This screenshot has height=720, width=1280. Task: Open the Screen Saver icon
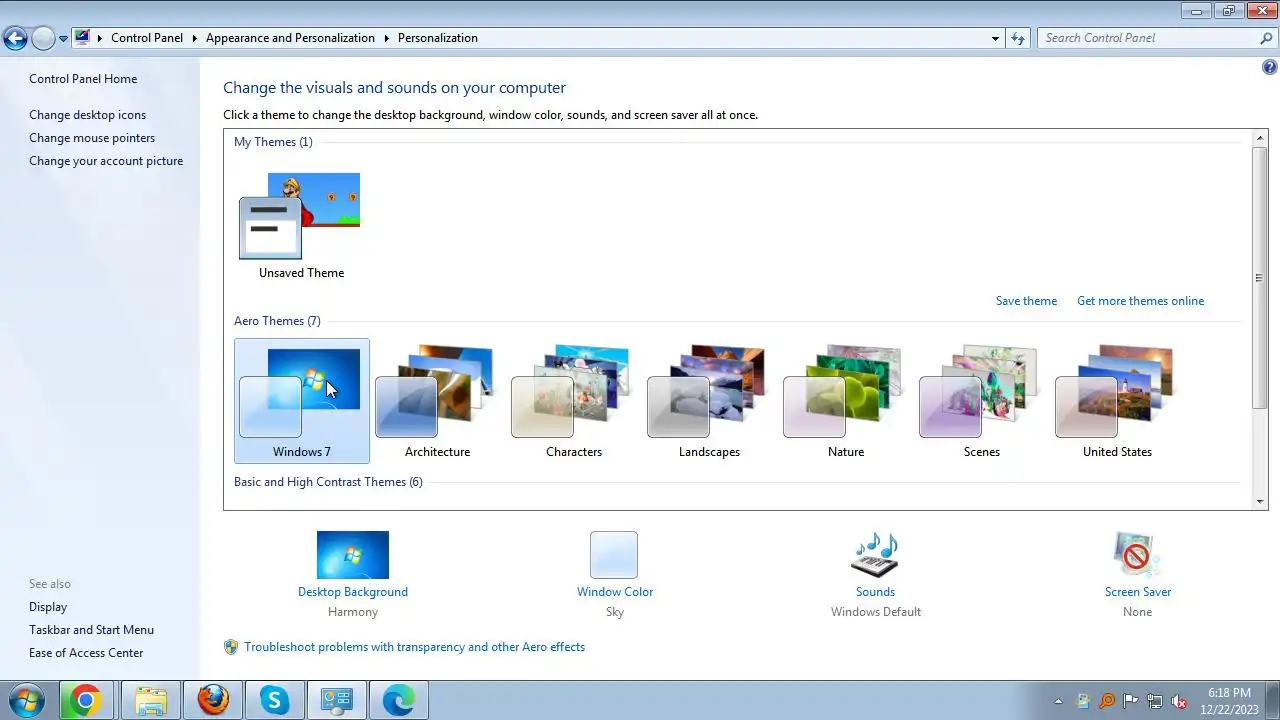coord(1137,555)
